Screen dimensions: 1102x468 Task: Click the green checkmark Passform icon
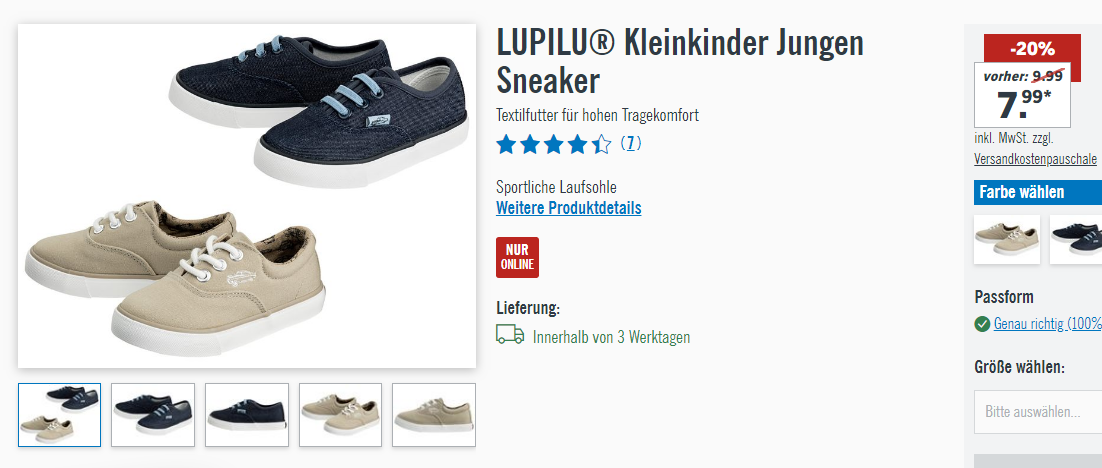pos(982,324)
